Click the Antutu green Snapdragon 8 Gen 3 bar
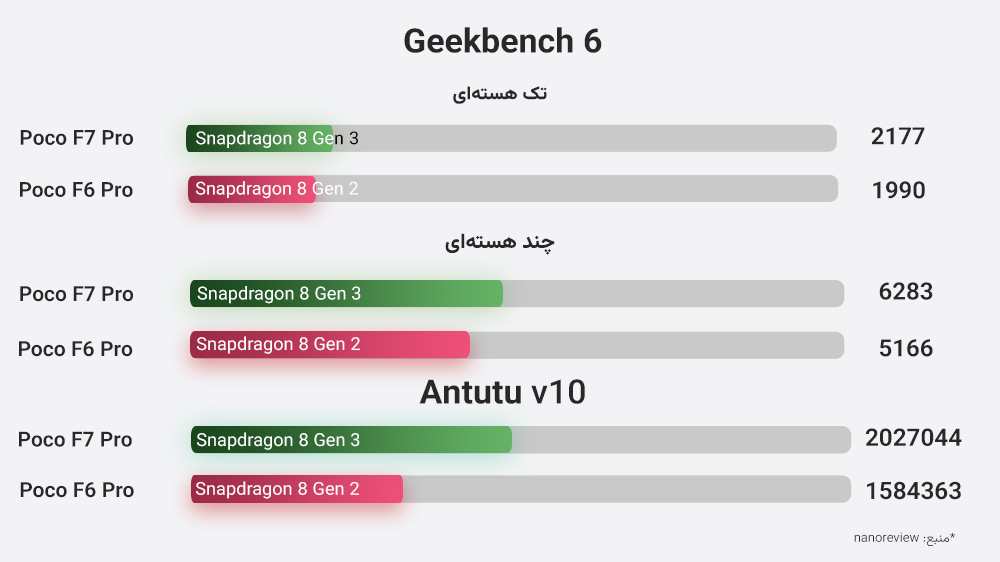Image resolution: width=1000 pixels, height=562 pixels. coord(351,440)
